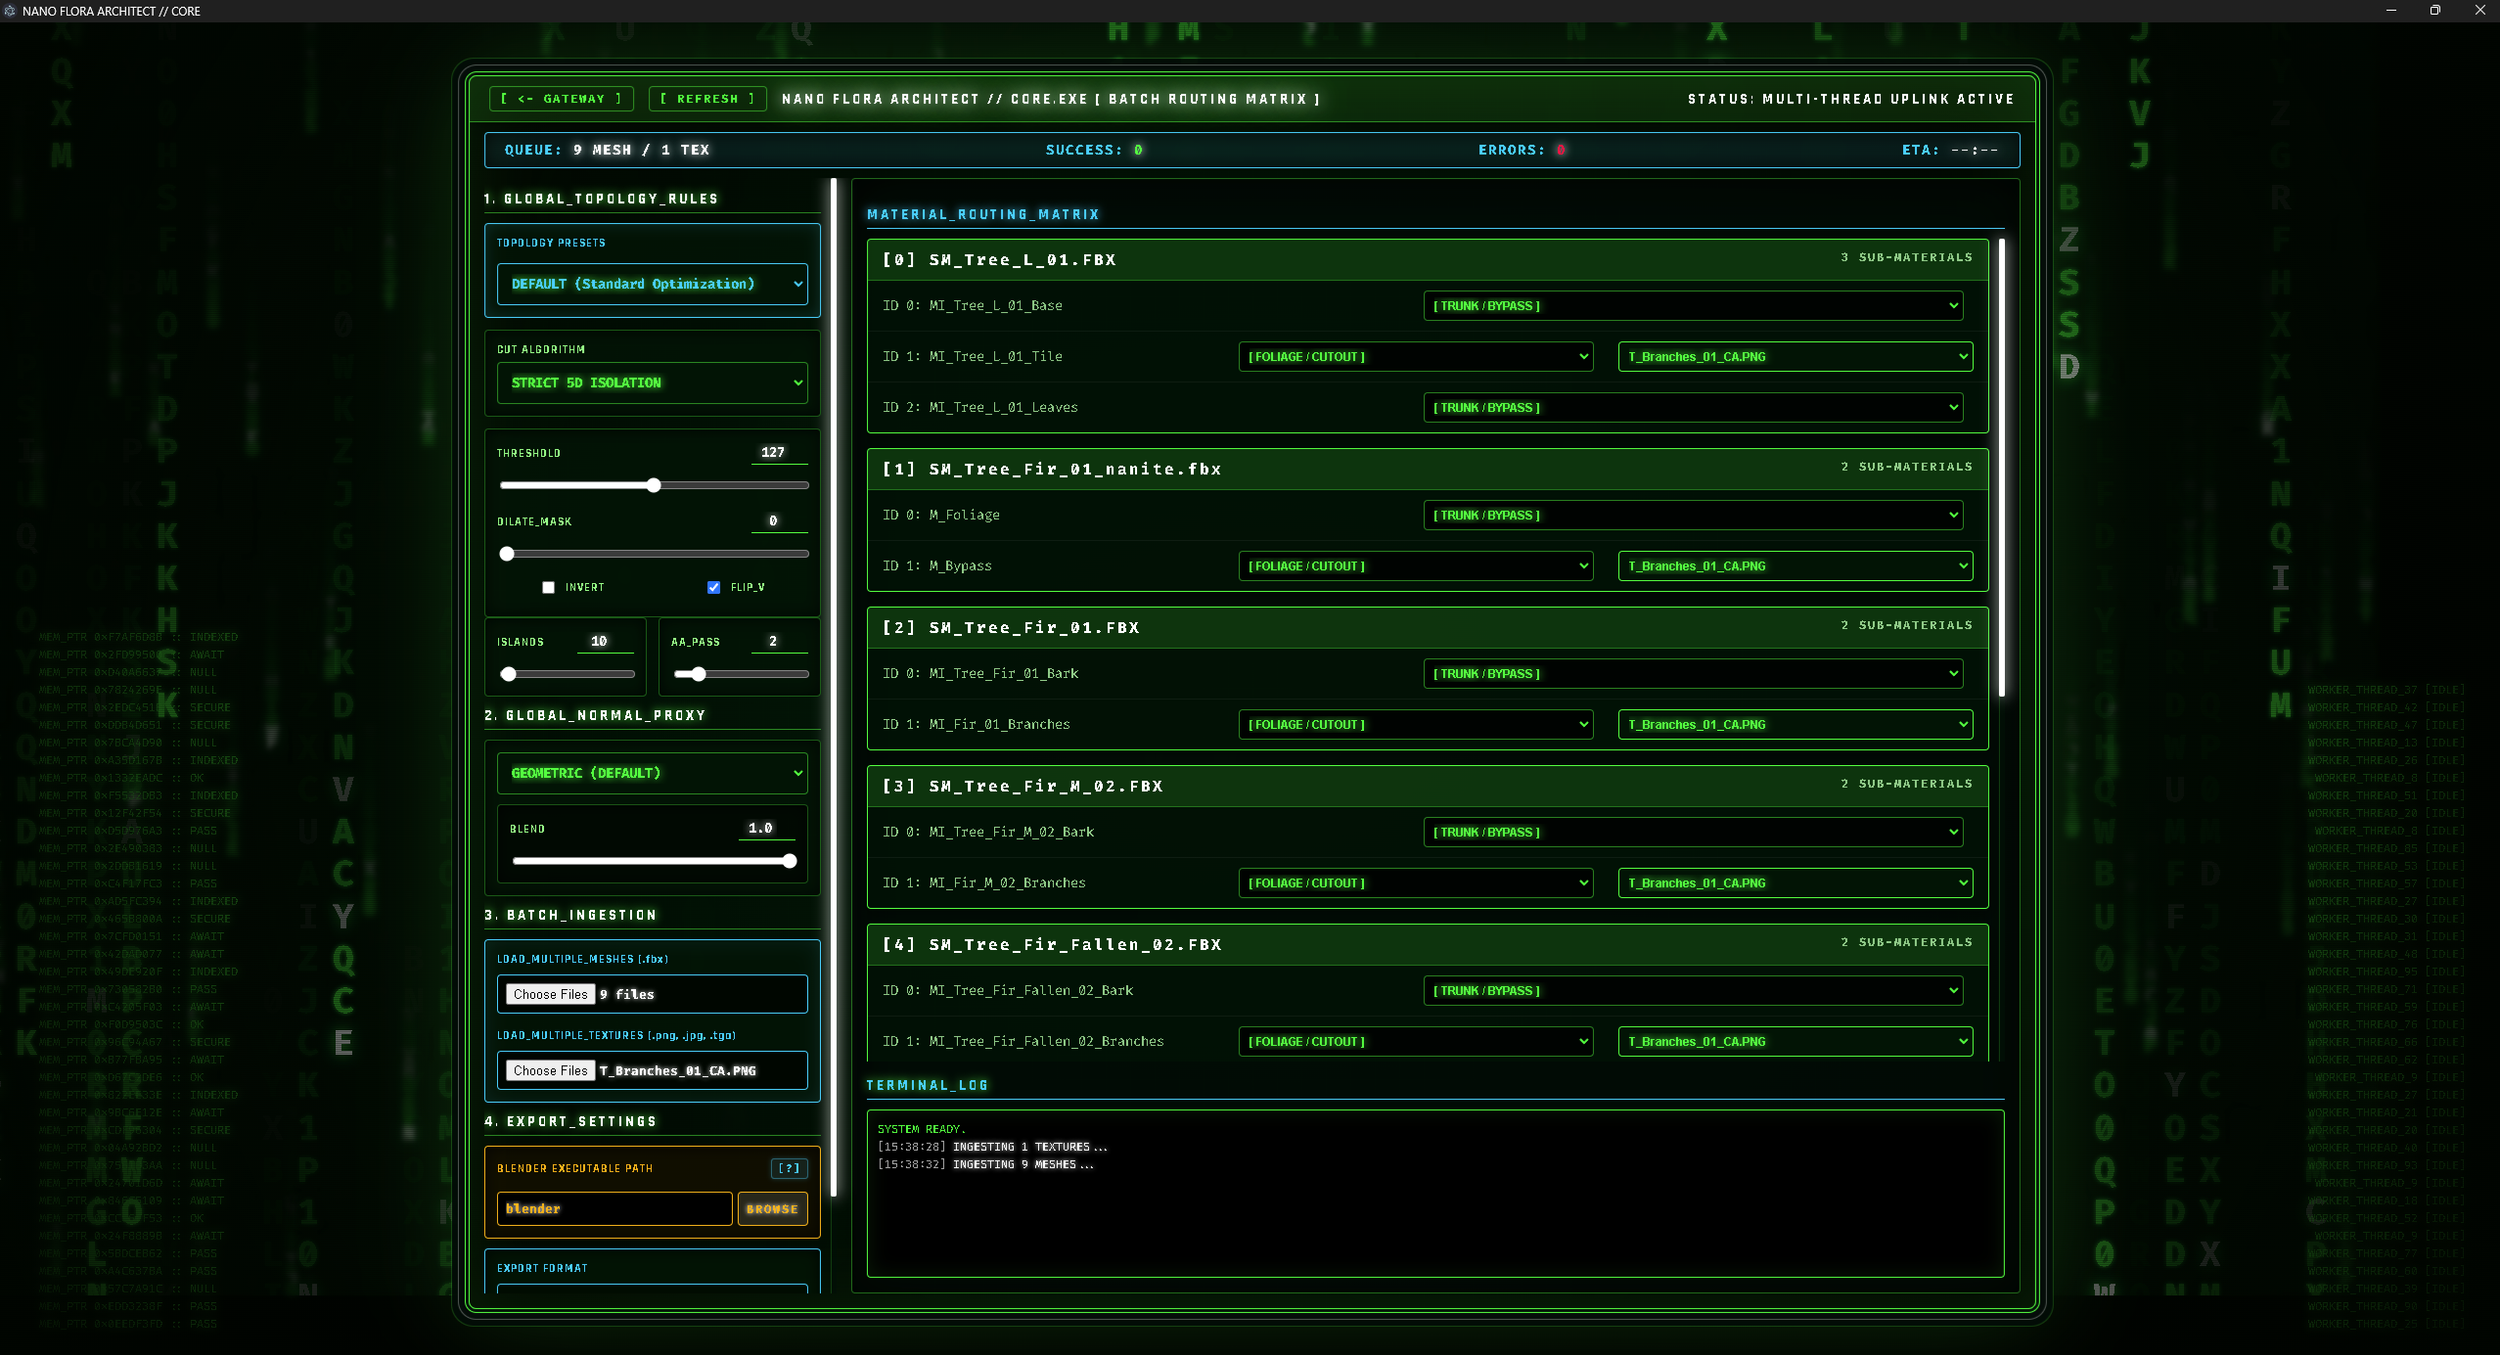Click the GATEWAY back button
The height and width of the screenshot is (1355, 2500).
pyautogui.click(x=561, y=99)
